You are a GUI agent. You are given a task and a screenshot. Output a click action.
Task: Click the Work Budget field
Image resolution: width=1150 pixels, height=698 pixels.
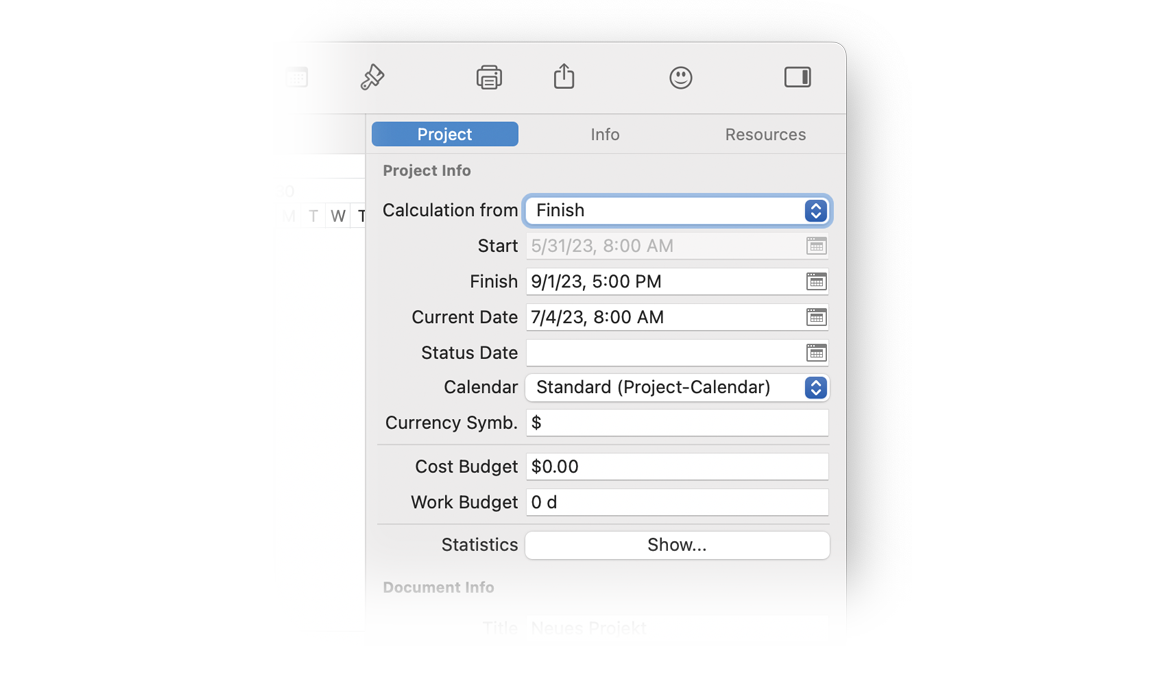tap(677, 502)
